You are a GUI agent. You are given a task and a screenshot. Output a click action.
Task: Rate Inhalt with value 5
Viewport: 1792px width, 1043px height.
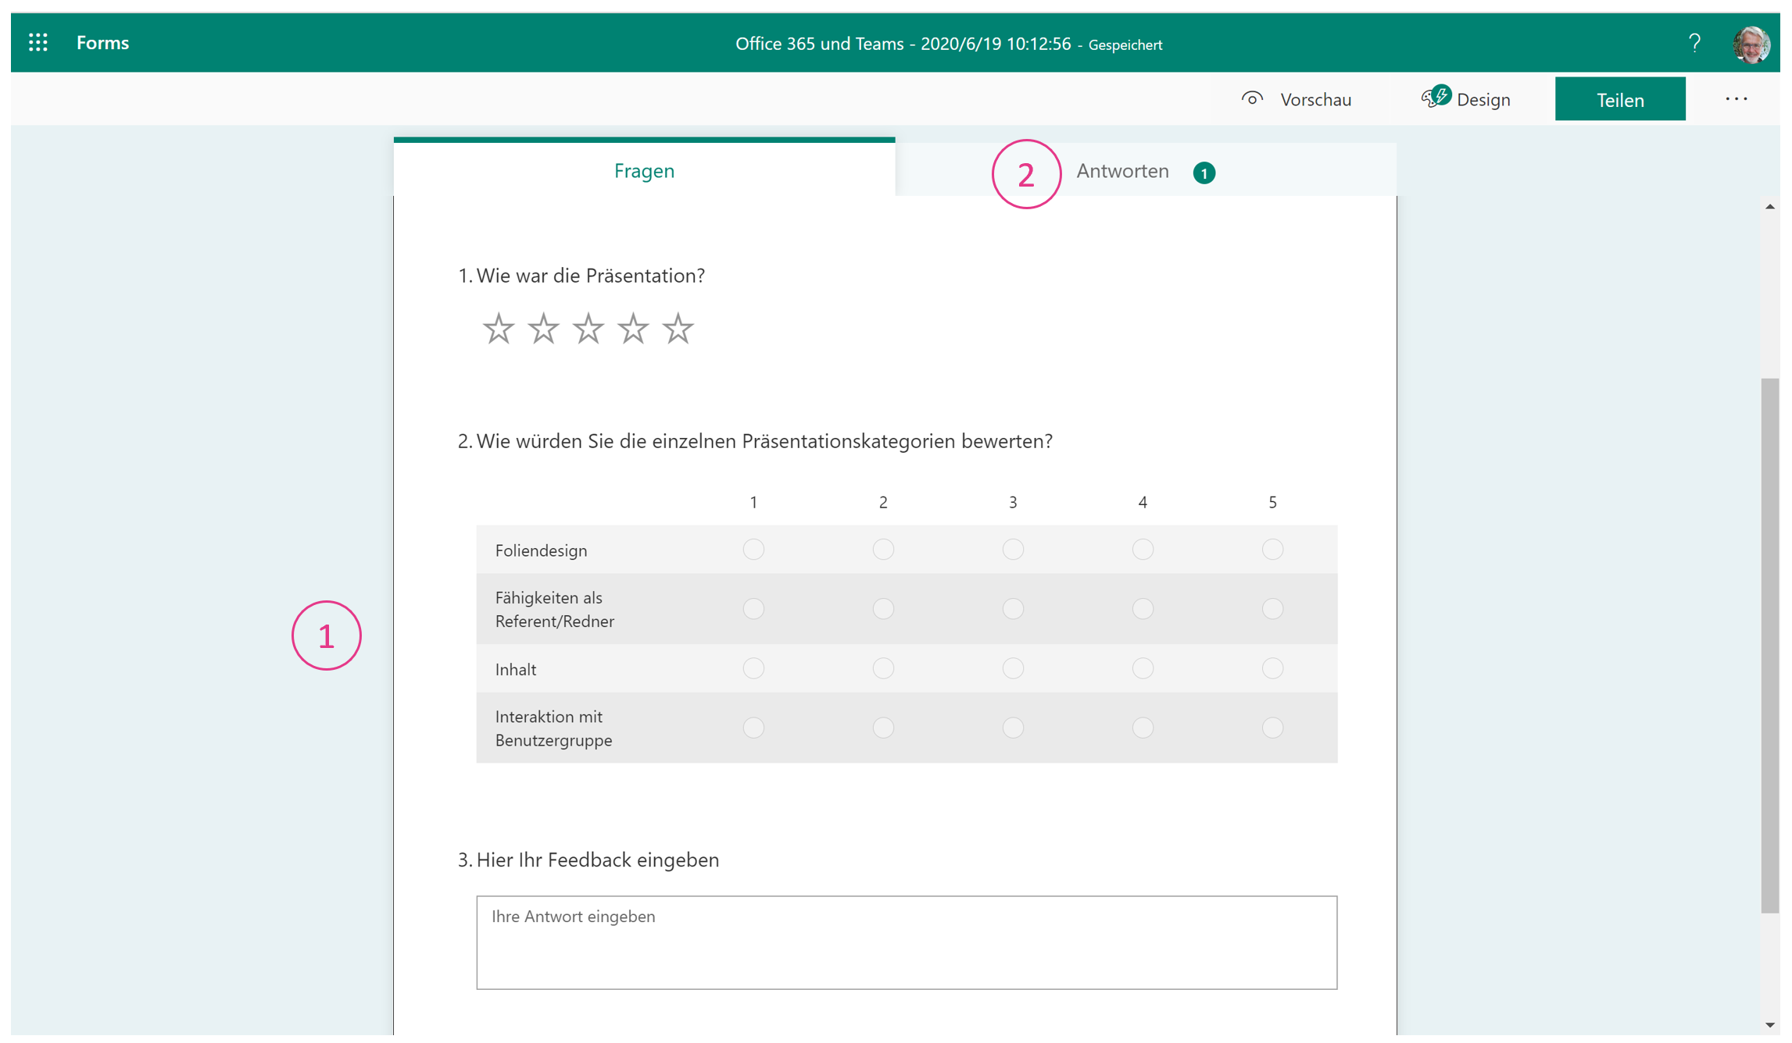(x=1272, y=668)
